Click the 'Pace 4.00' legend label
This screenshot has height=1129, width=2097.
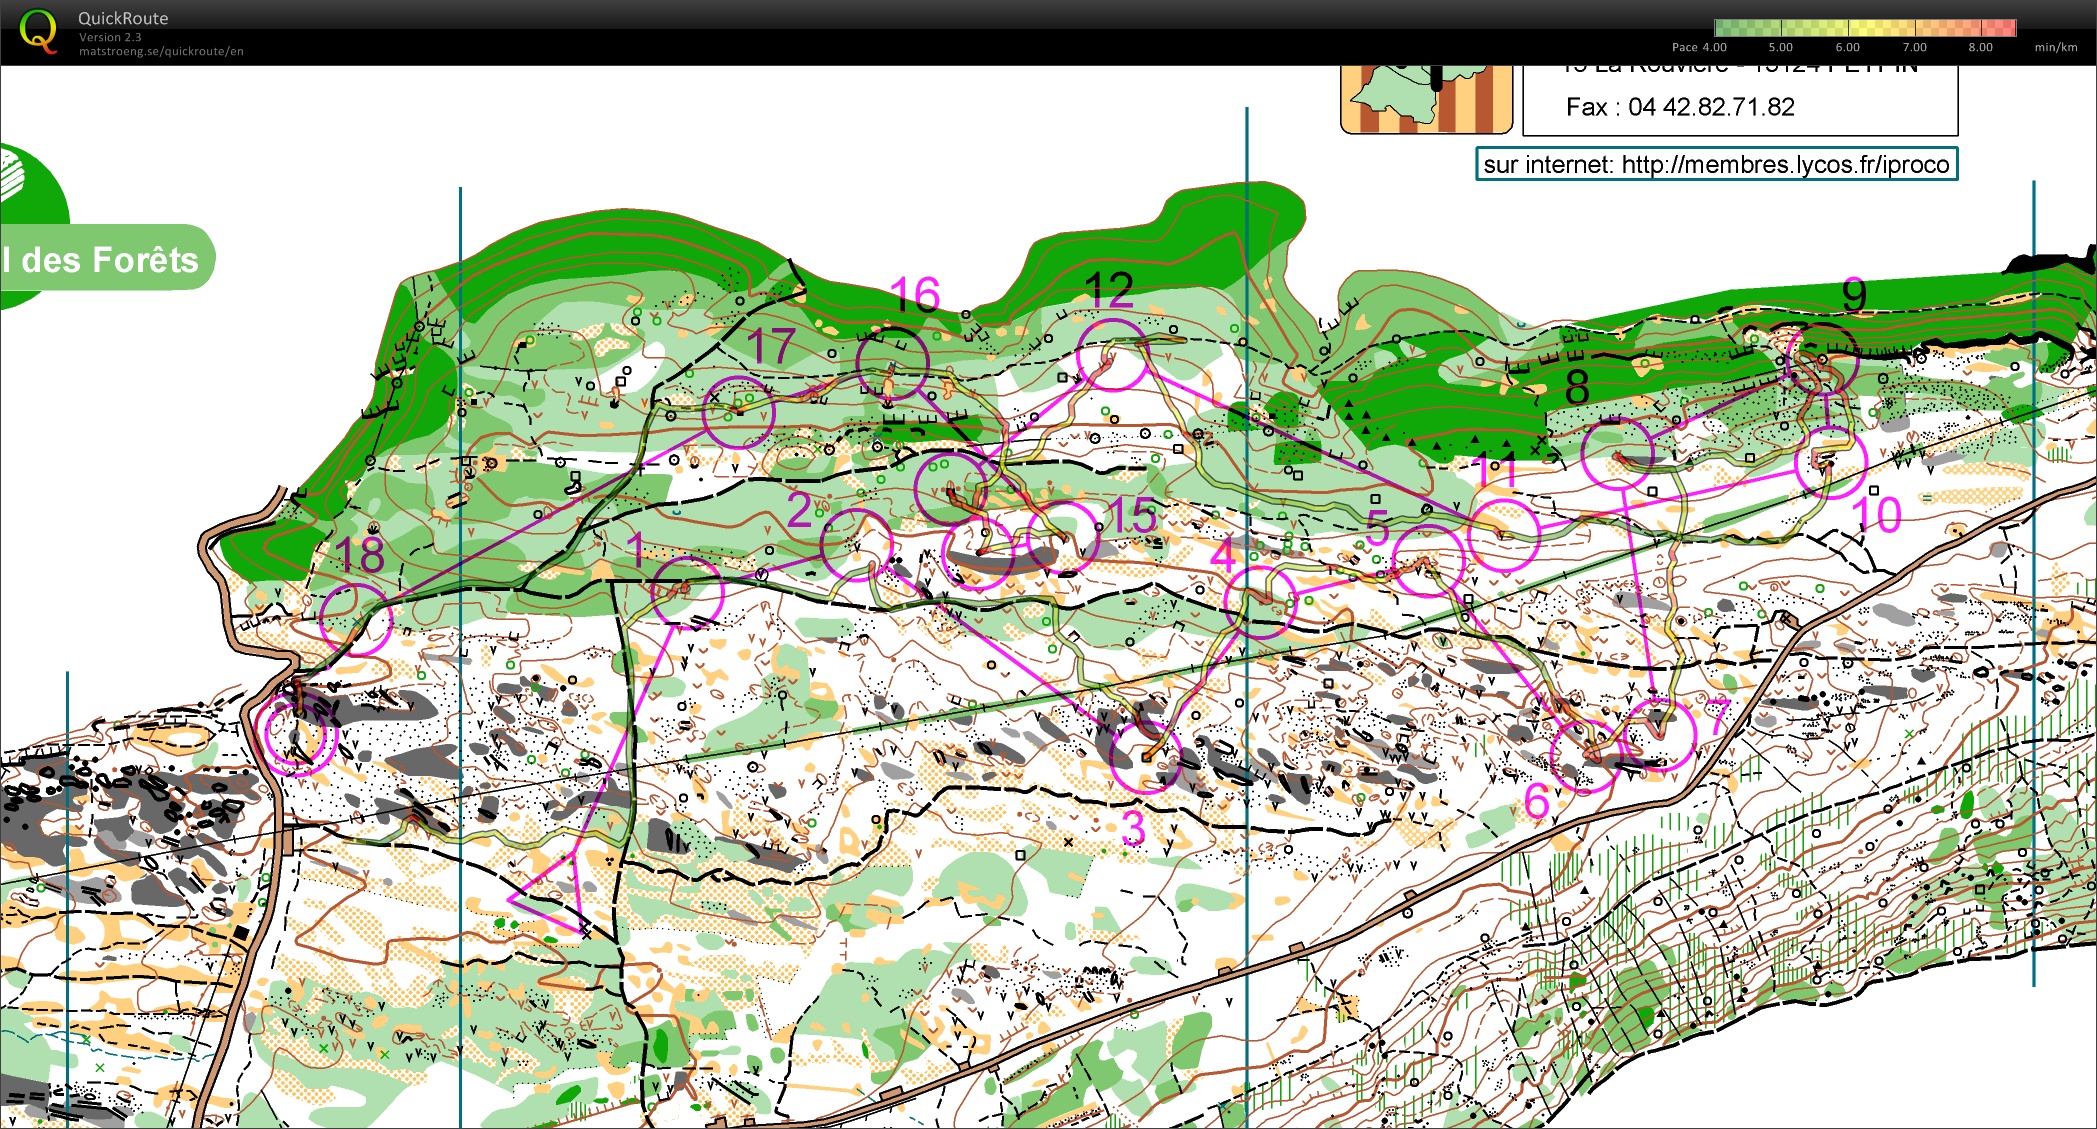[1699, 47]
